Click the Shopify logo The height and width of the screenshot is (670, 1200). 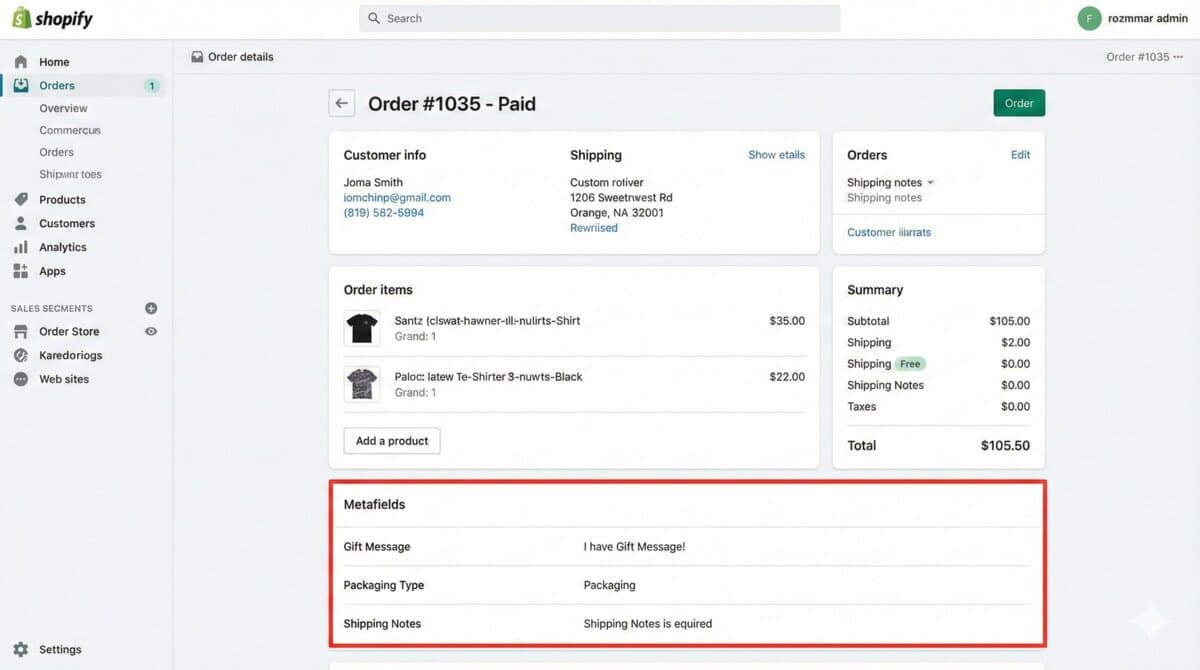pyautogui.click(x=50, y=17)
